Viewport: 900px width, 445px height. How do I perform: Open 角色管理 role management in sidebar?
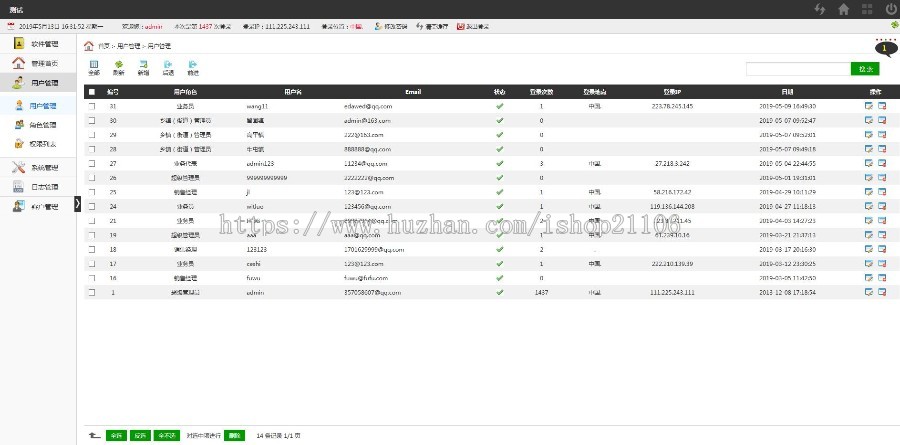coord(38,125)
